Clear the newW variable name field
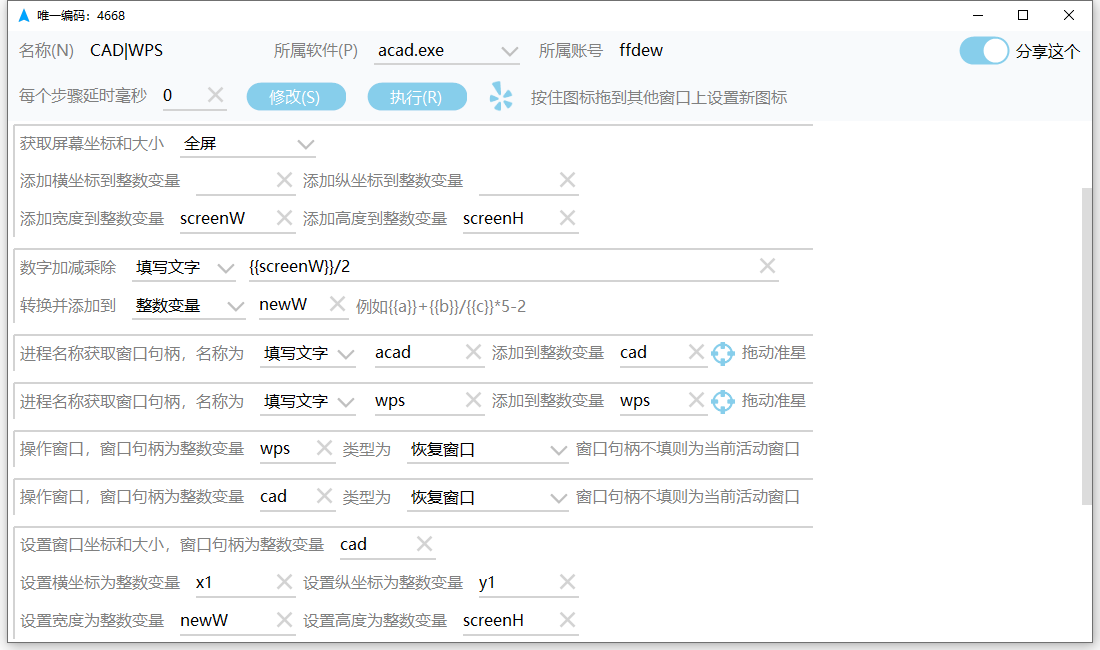This screenshot has width=1100, height=650. coord(337,304)
